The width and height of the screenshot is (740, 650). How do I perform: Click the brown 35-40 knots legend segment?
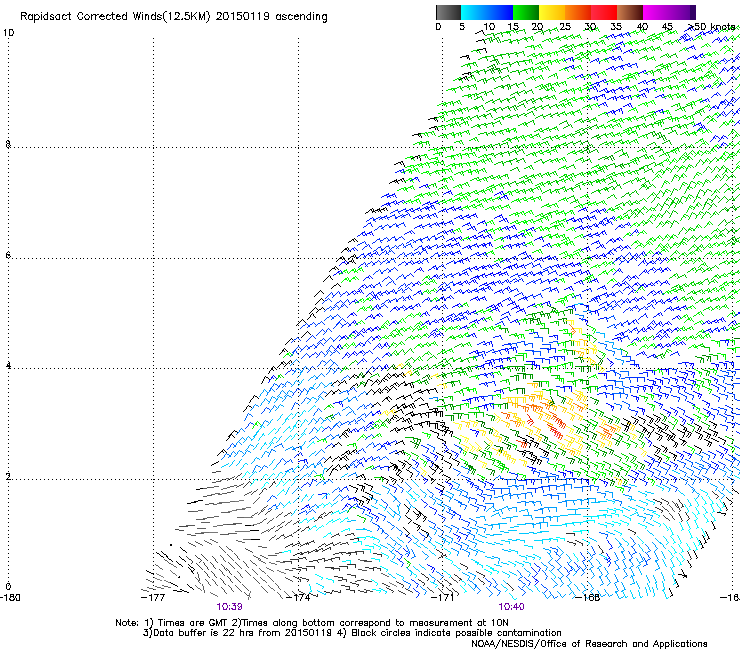click(630, 12)
